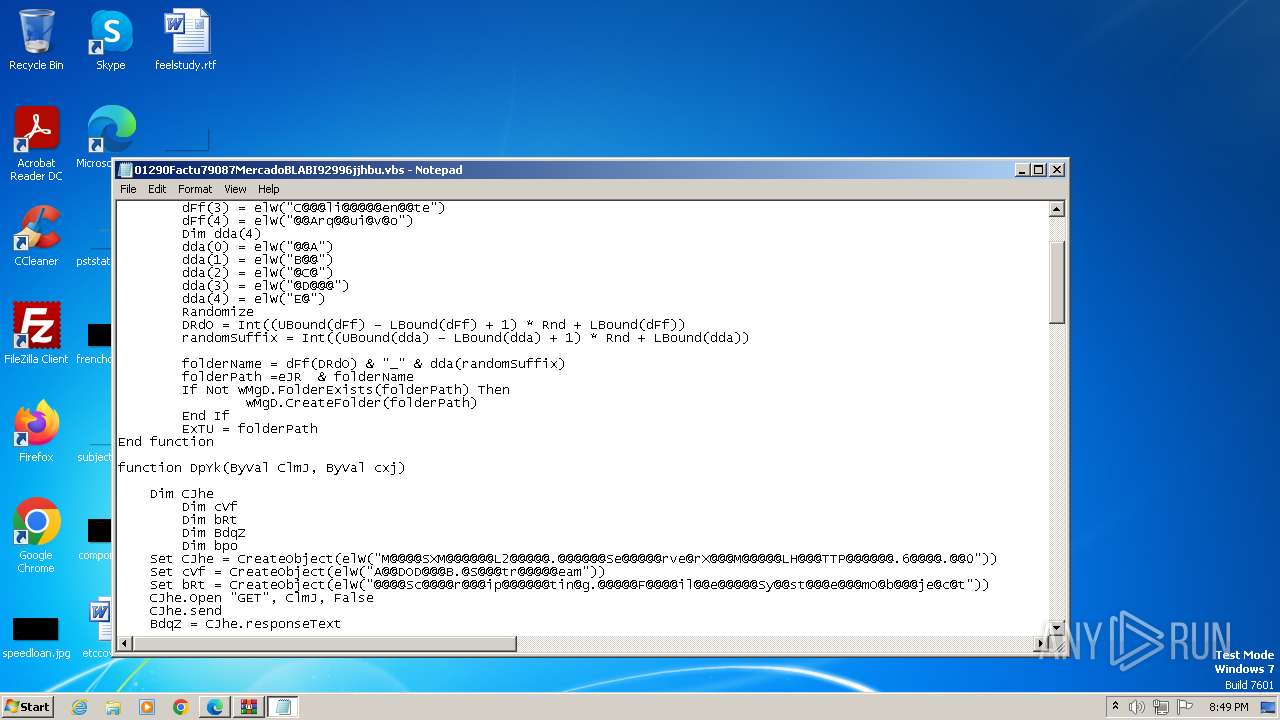Switch to WinRAR in the taskbar
The height and width of the screenshot is (720, 1280).
tap(248, 707)
